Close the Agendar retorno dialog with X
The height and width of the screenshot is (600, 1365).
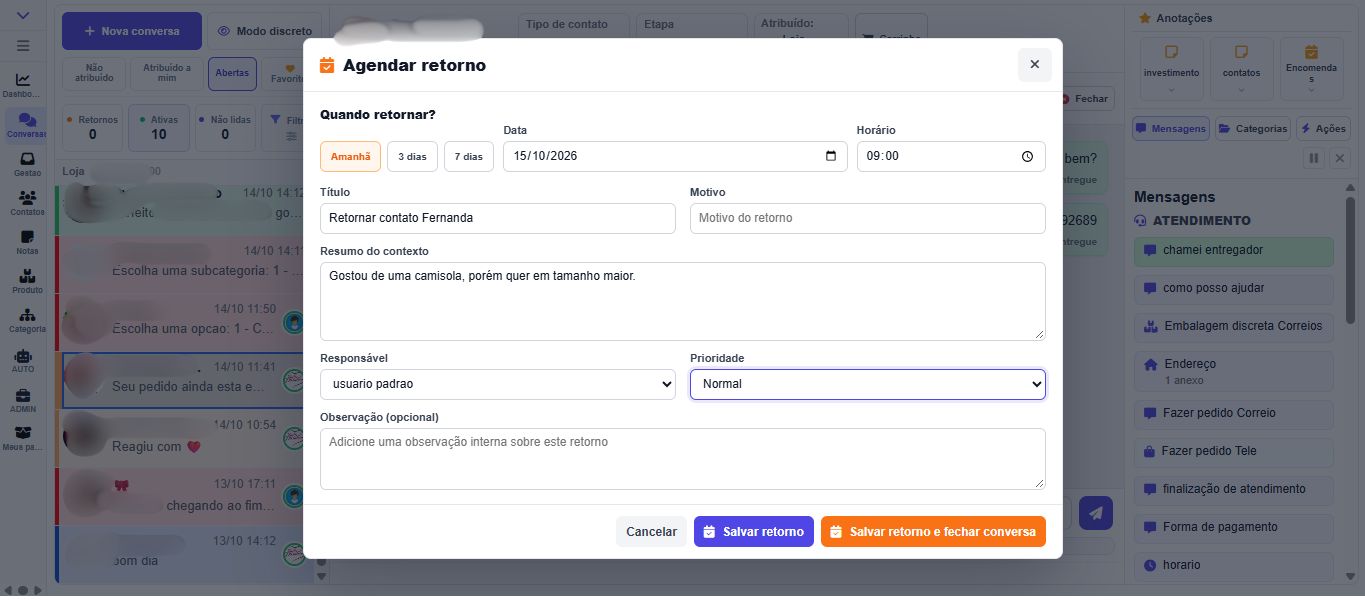click(x=1034, y=64)
